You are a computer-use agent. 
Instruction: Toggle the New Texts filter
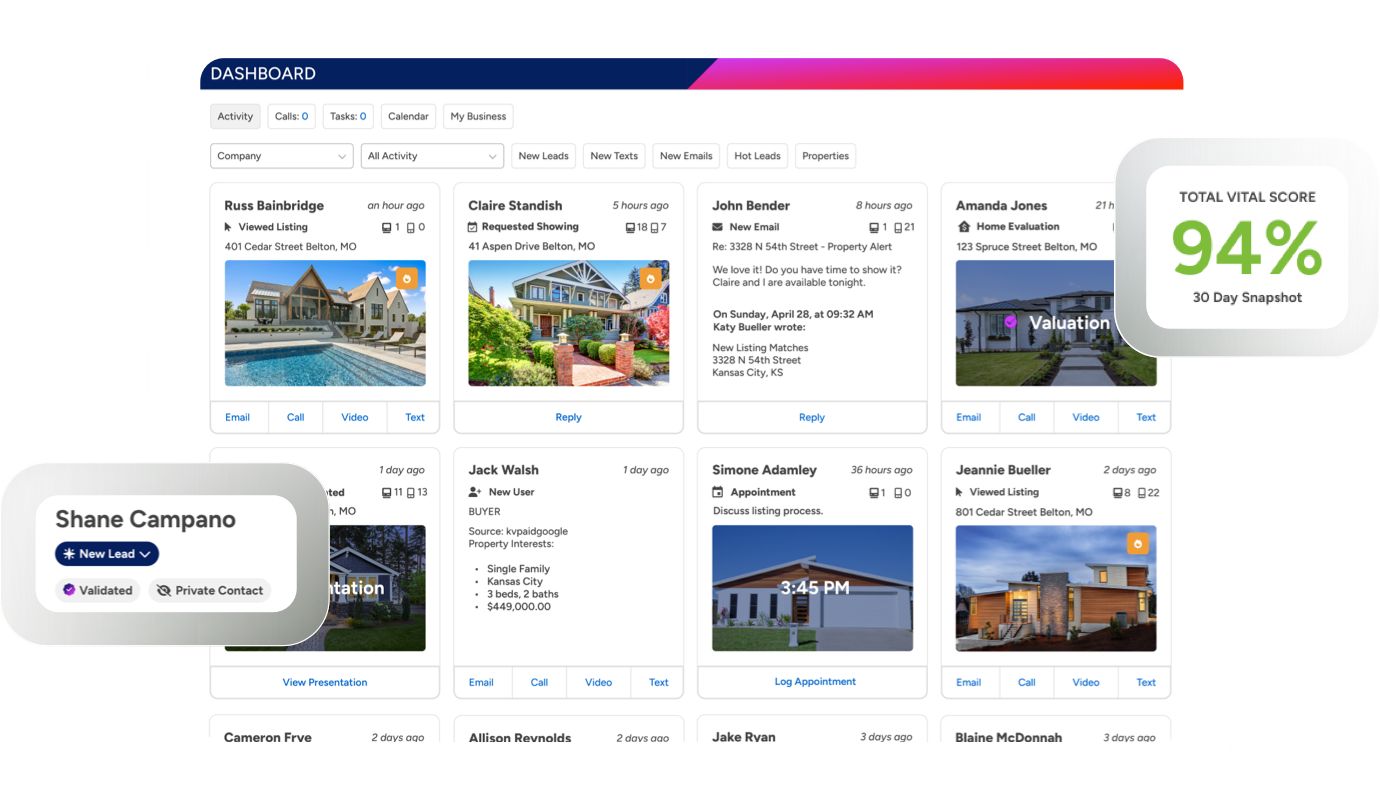(x=613, y=155)
